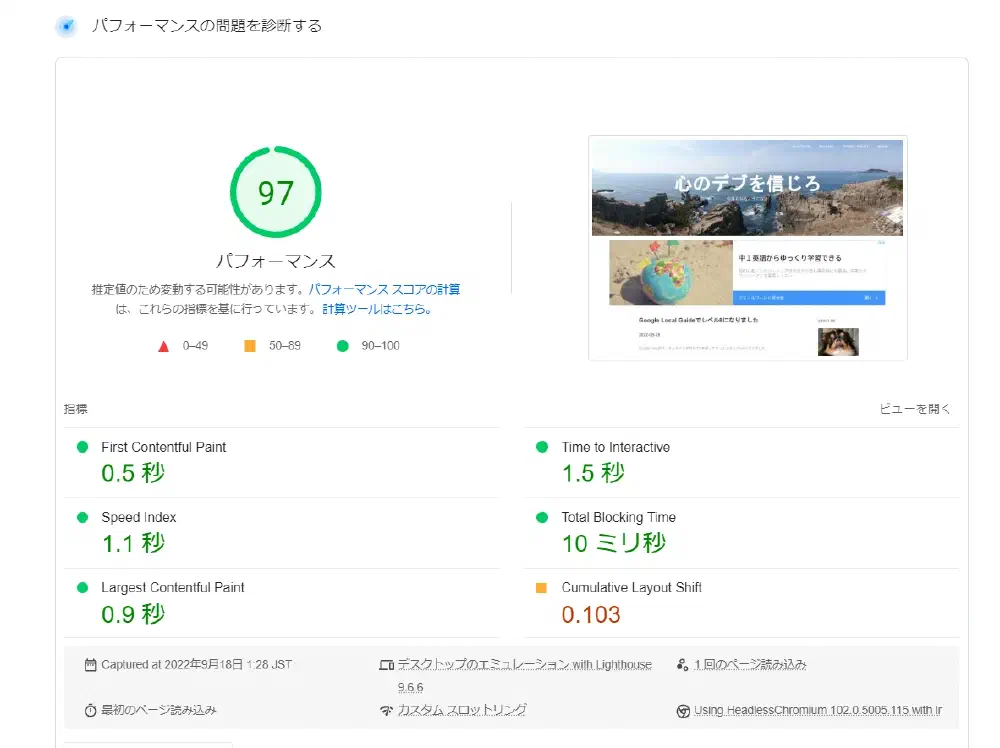Click the First Contentful Paint status dot
This screenshot has height=748, width=1000.
click(x=82, y=447)
